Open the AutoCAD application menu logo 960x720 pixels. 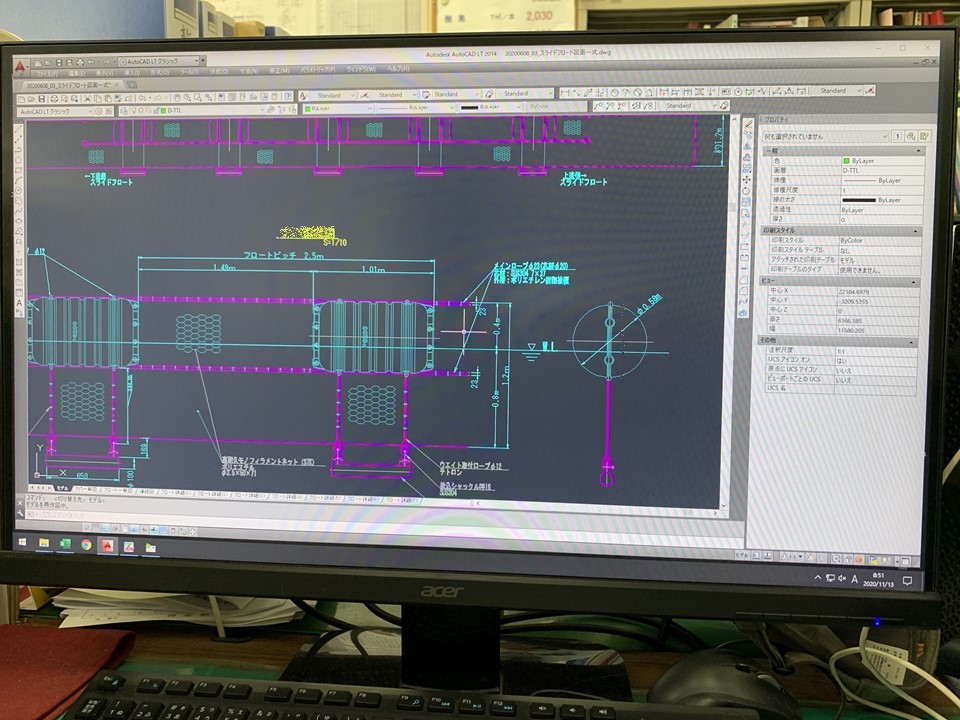click(20, 65)
